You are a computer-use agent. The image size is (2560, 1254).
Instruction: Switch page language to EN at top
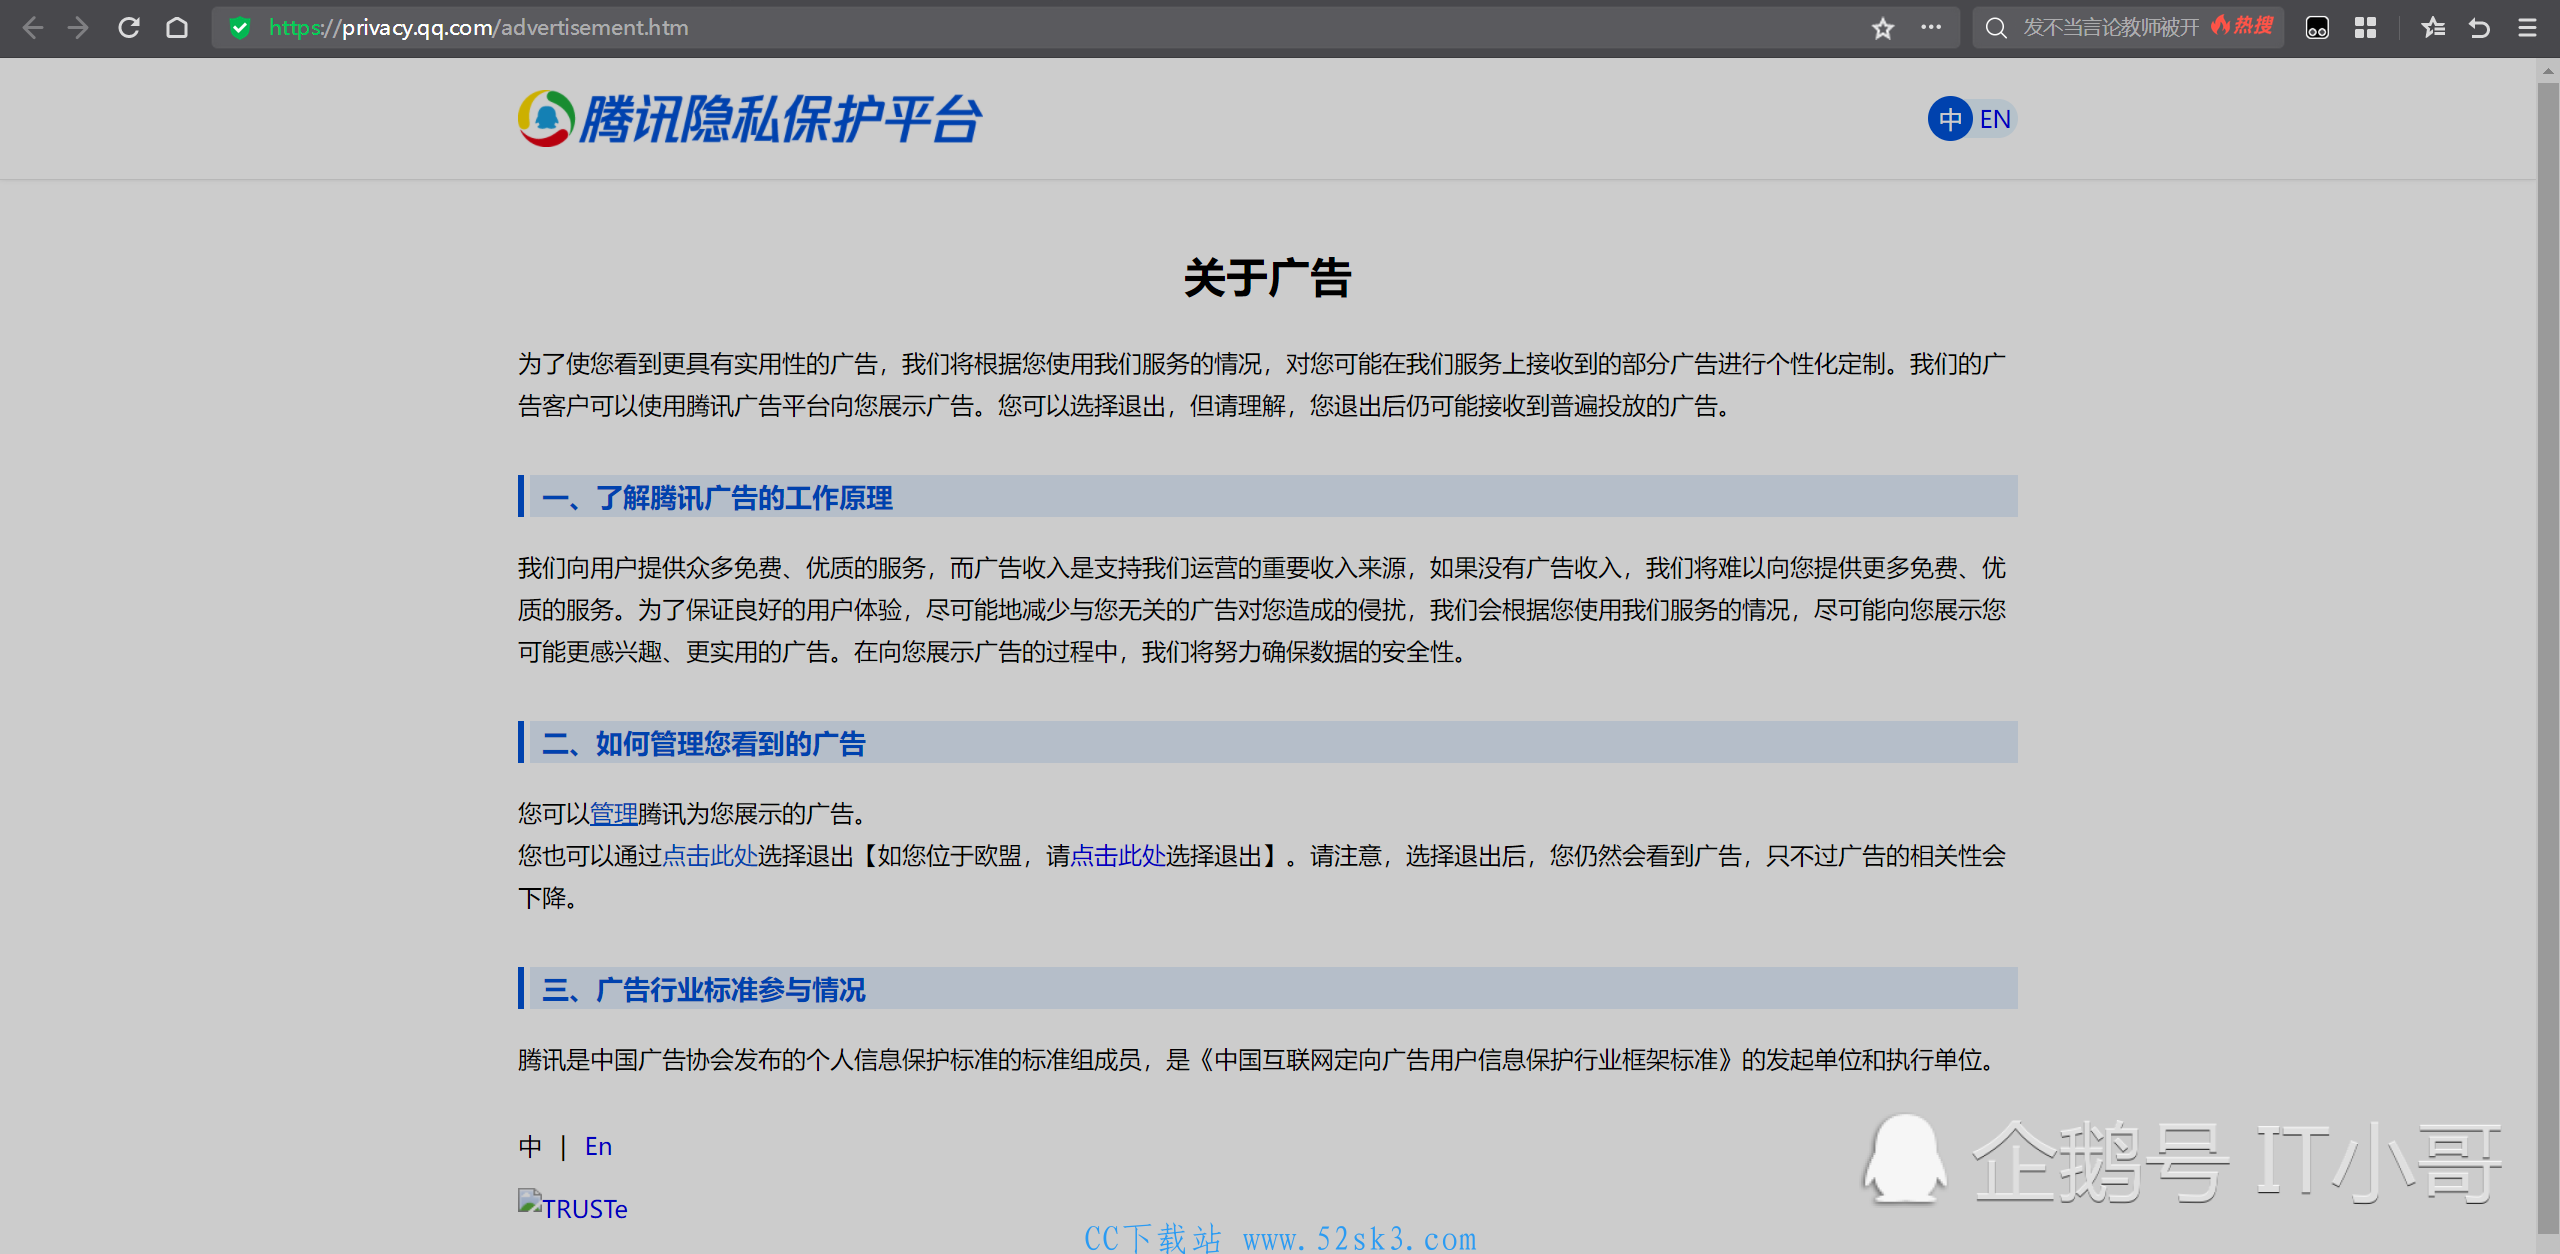point(1995,119)
